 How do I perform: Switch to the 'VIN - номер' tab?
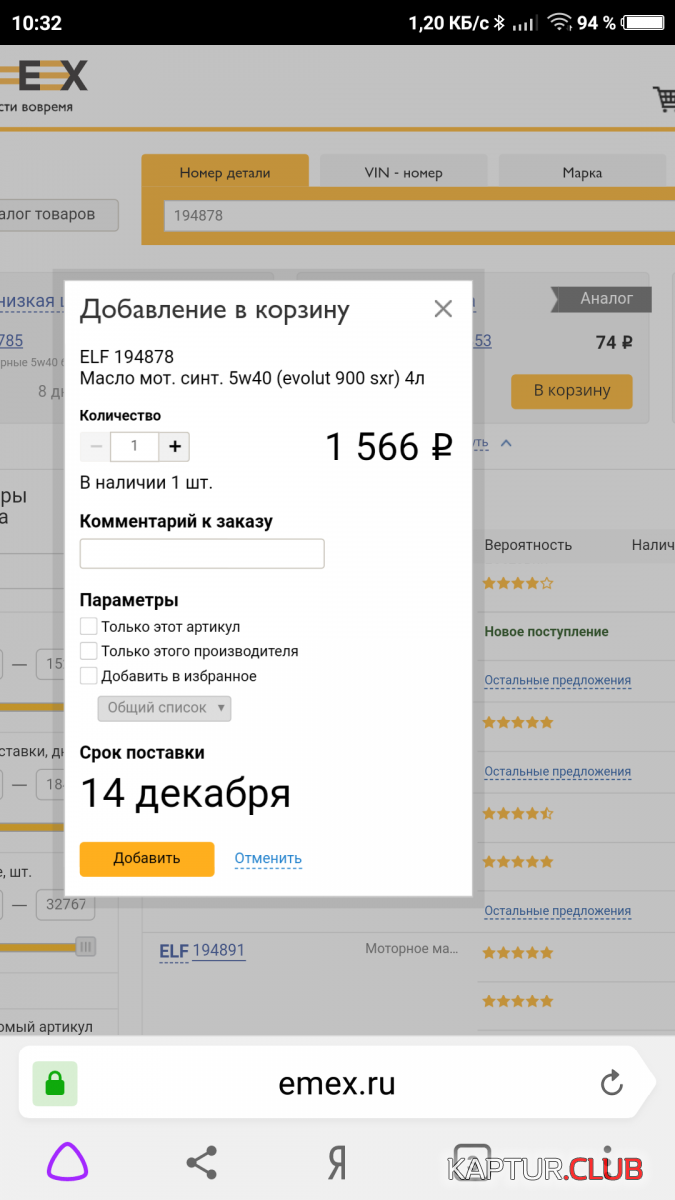(x=403, y=172)
